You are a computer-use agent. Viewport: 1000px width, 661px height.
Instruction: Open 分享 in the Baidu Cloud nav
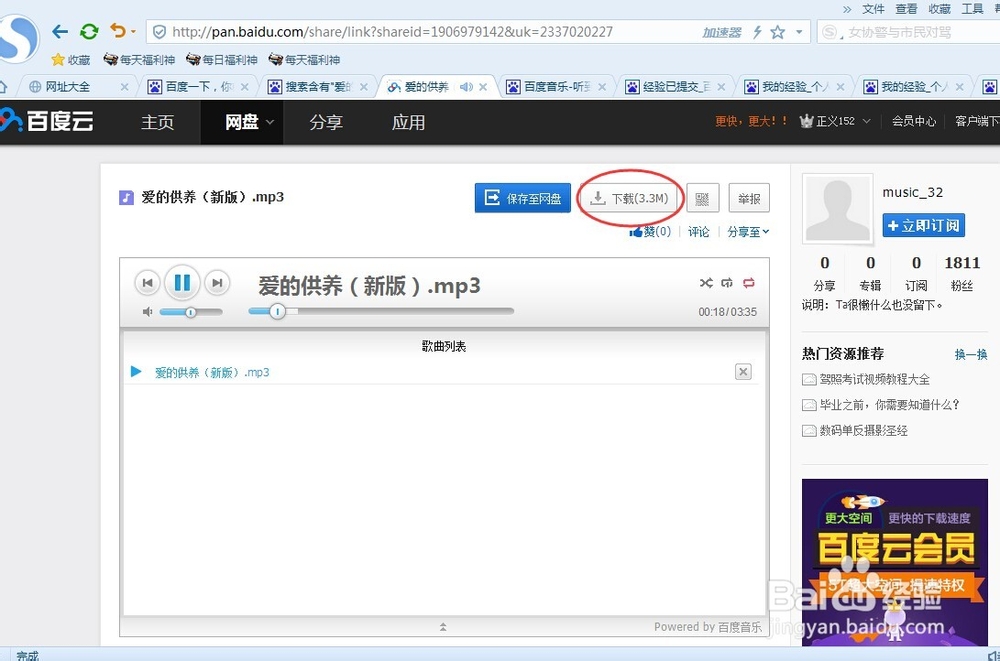coord(326,122)
